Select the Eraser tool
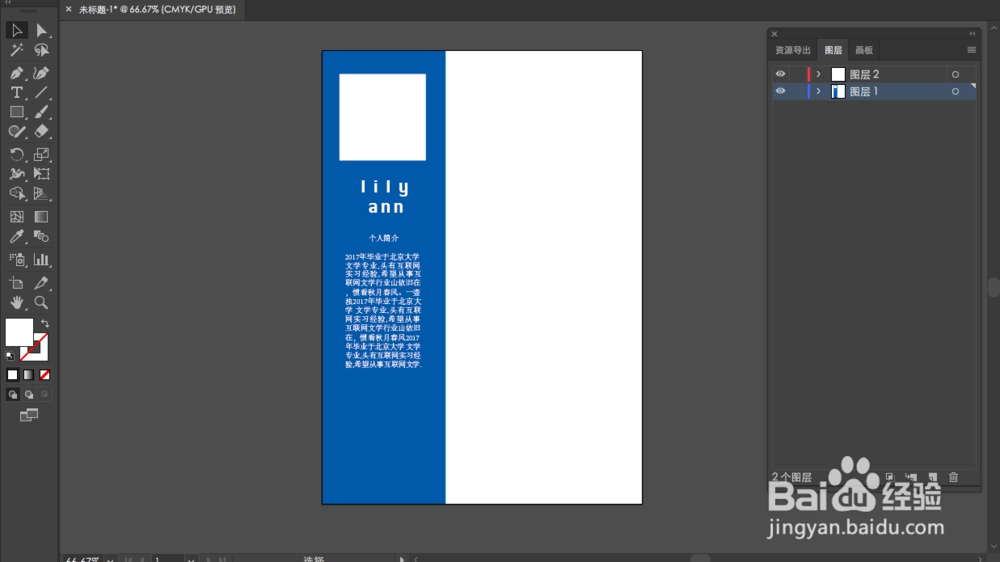The image size is (1000, 562). coord(41,131)
